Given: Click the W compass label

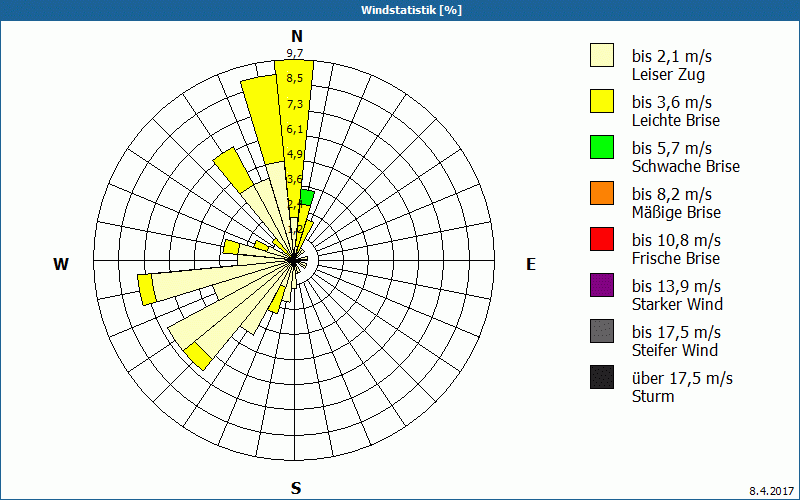Looking at the screenshot, I should [x=61, y=264].
